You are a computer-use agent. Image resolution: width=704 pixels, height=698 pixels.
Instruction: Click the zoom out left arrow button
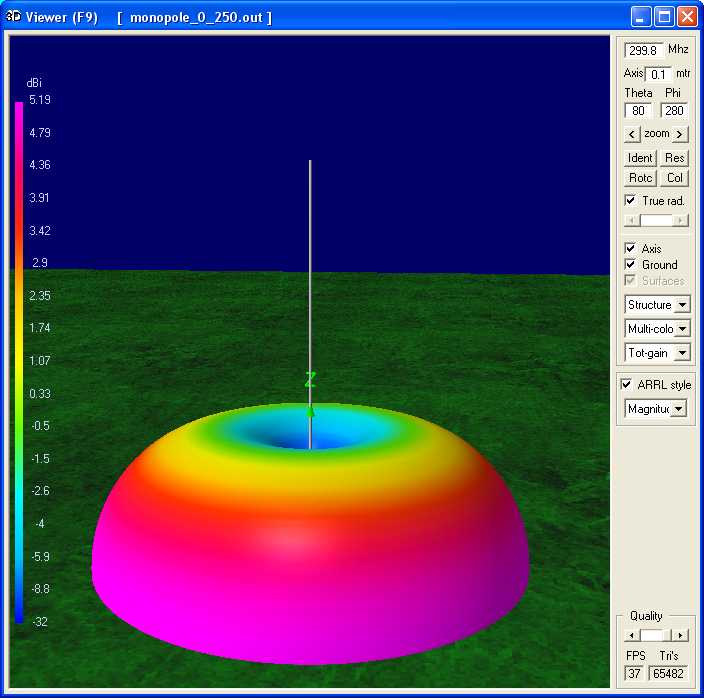click(x=632, y=134)
